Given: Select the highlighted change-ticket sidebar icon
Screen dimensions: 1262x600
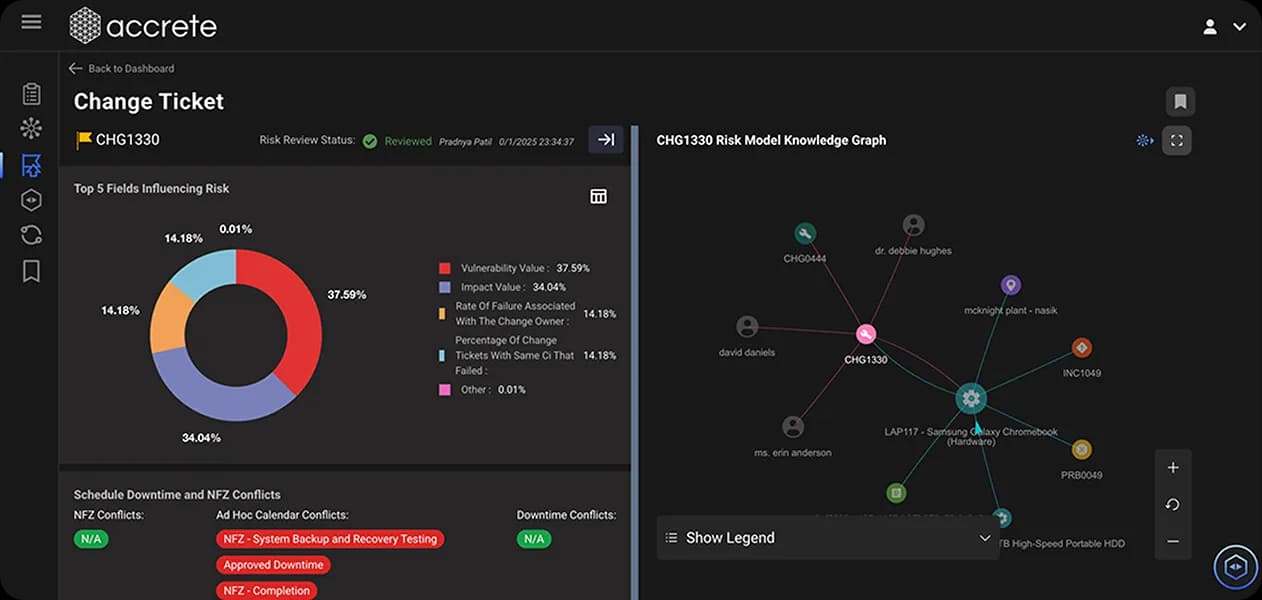Looking at the screenshot, I should click(31, 165).
